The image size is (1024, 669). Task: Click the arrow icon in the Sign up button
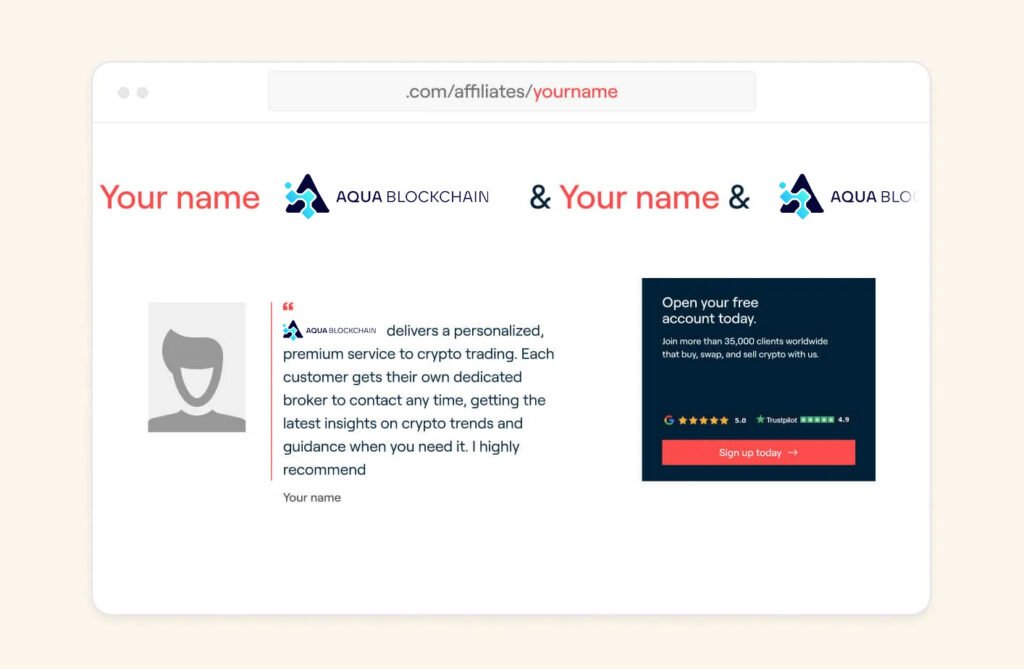pos(793,453)
